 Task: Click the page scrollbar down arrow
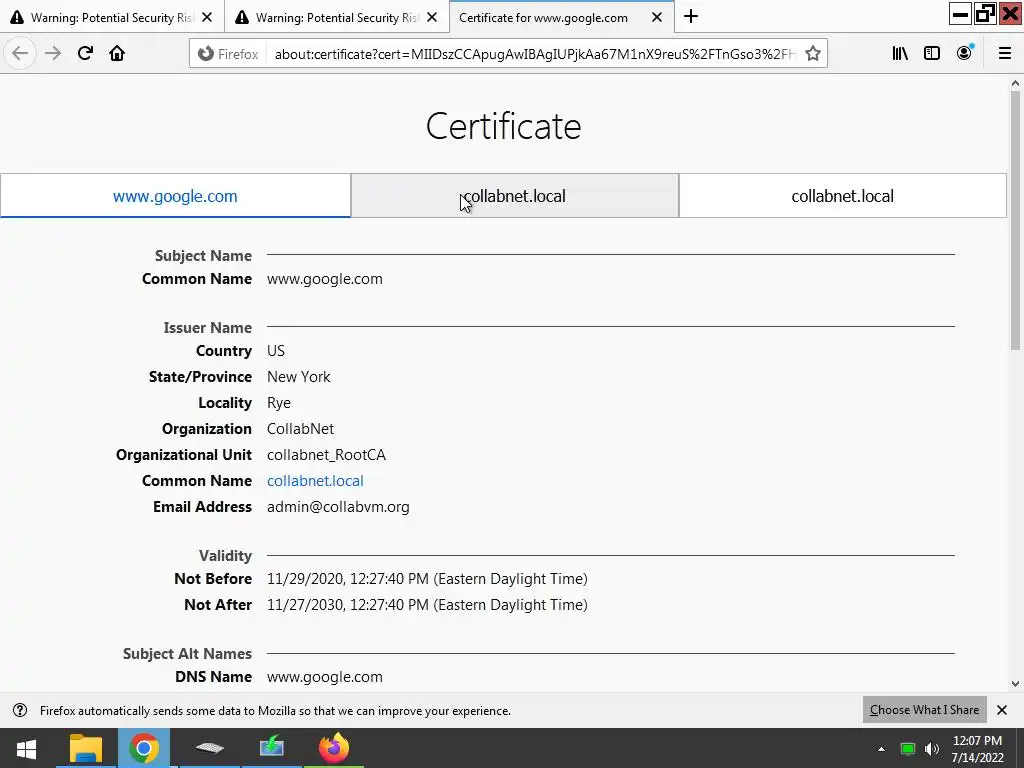[x=1015, y=684]
